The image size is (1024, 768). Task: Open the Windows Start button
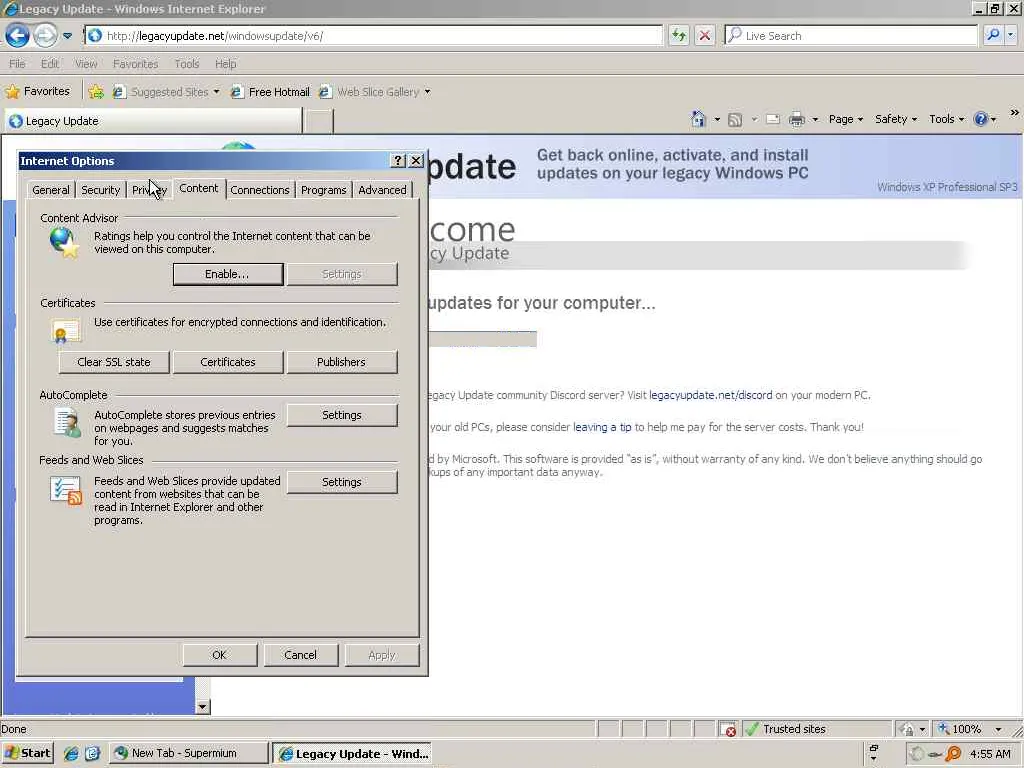click(27, 753)
